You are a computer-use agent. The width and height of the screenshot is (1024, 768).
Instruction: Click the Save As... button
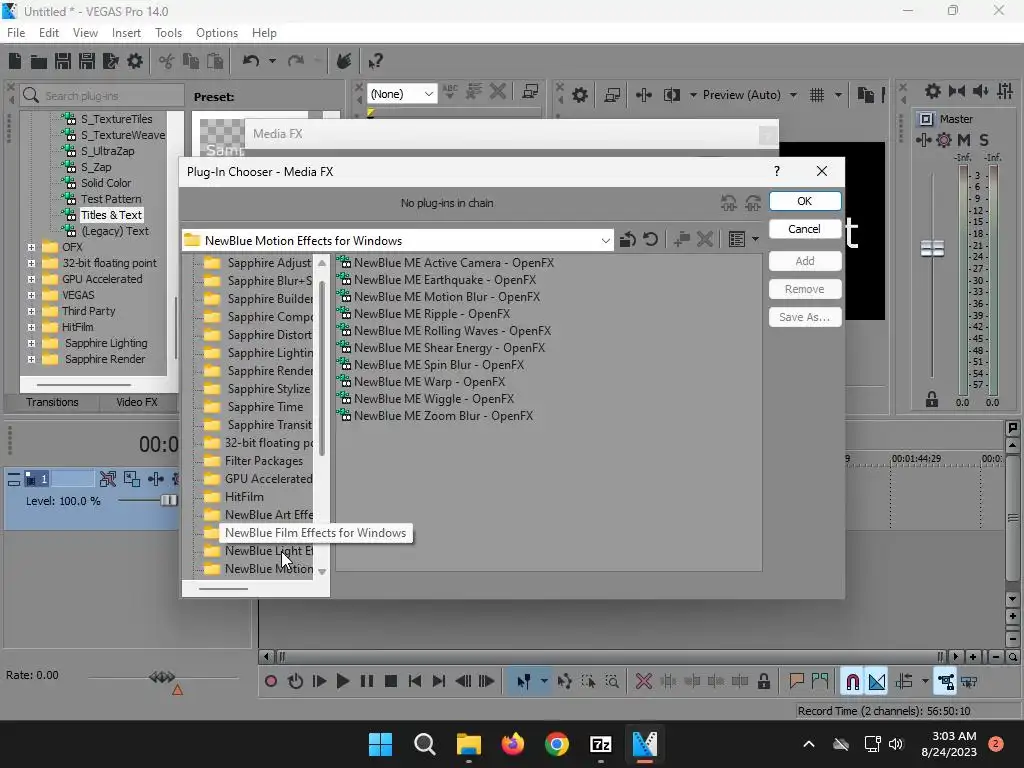click(805, 317)
